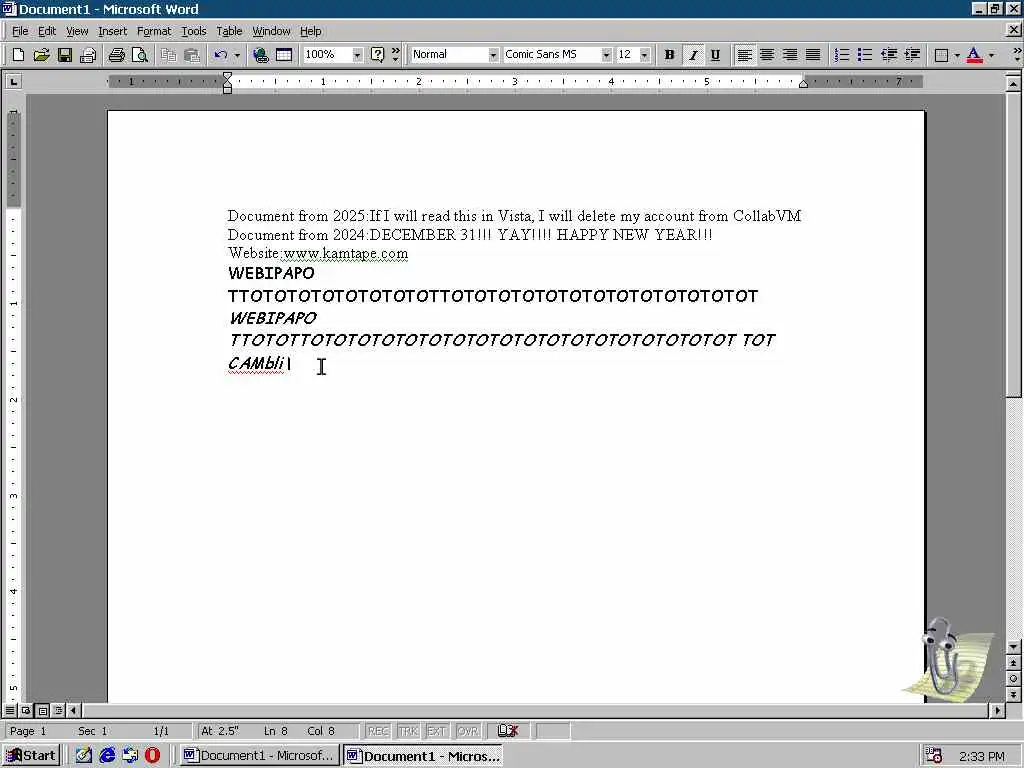
Task: Switch to Web Layout view icon
Action: [x=26, y=710]
